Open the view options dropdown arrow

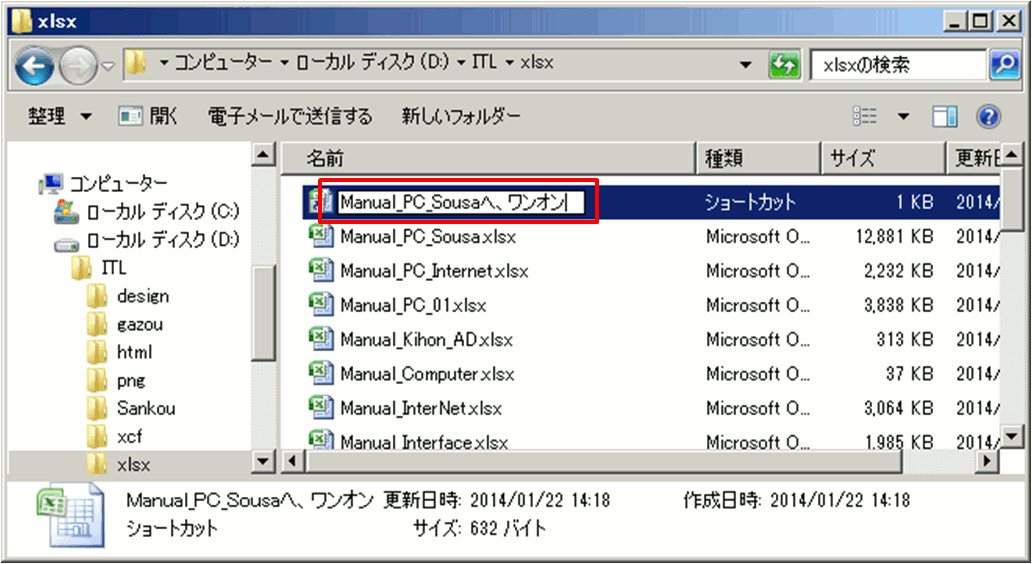click(x=904, y=117)
